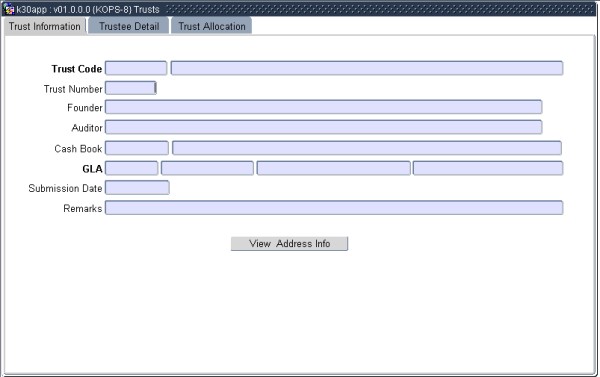This screenshot has height=377, width=600.
Task: Select the Trust Number input field
Action: 130,88
